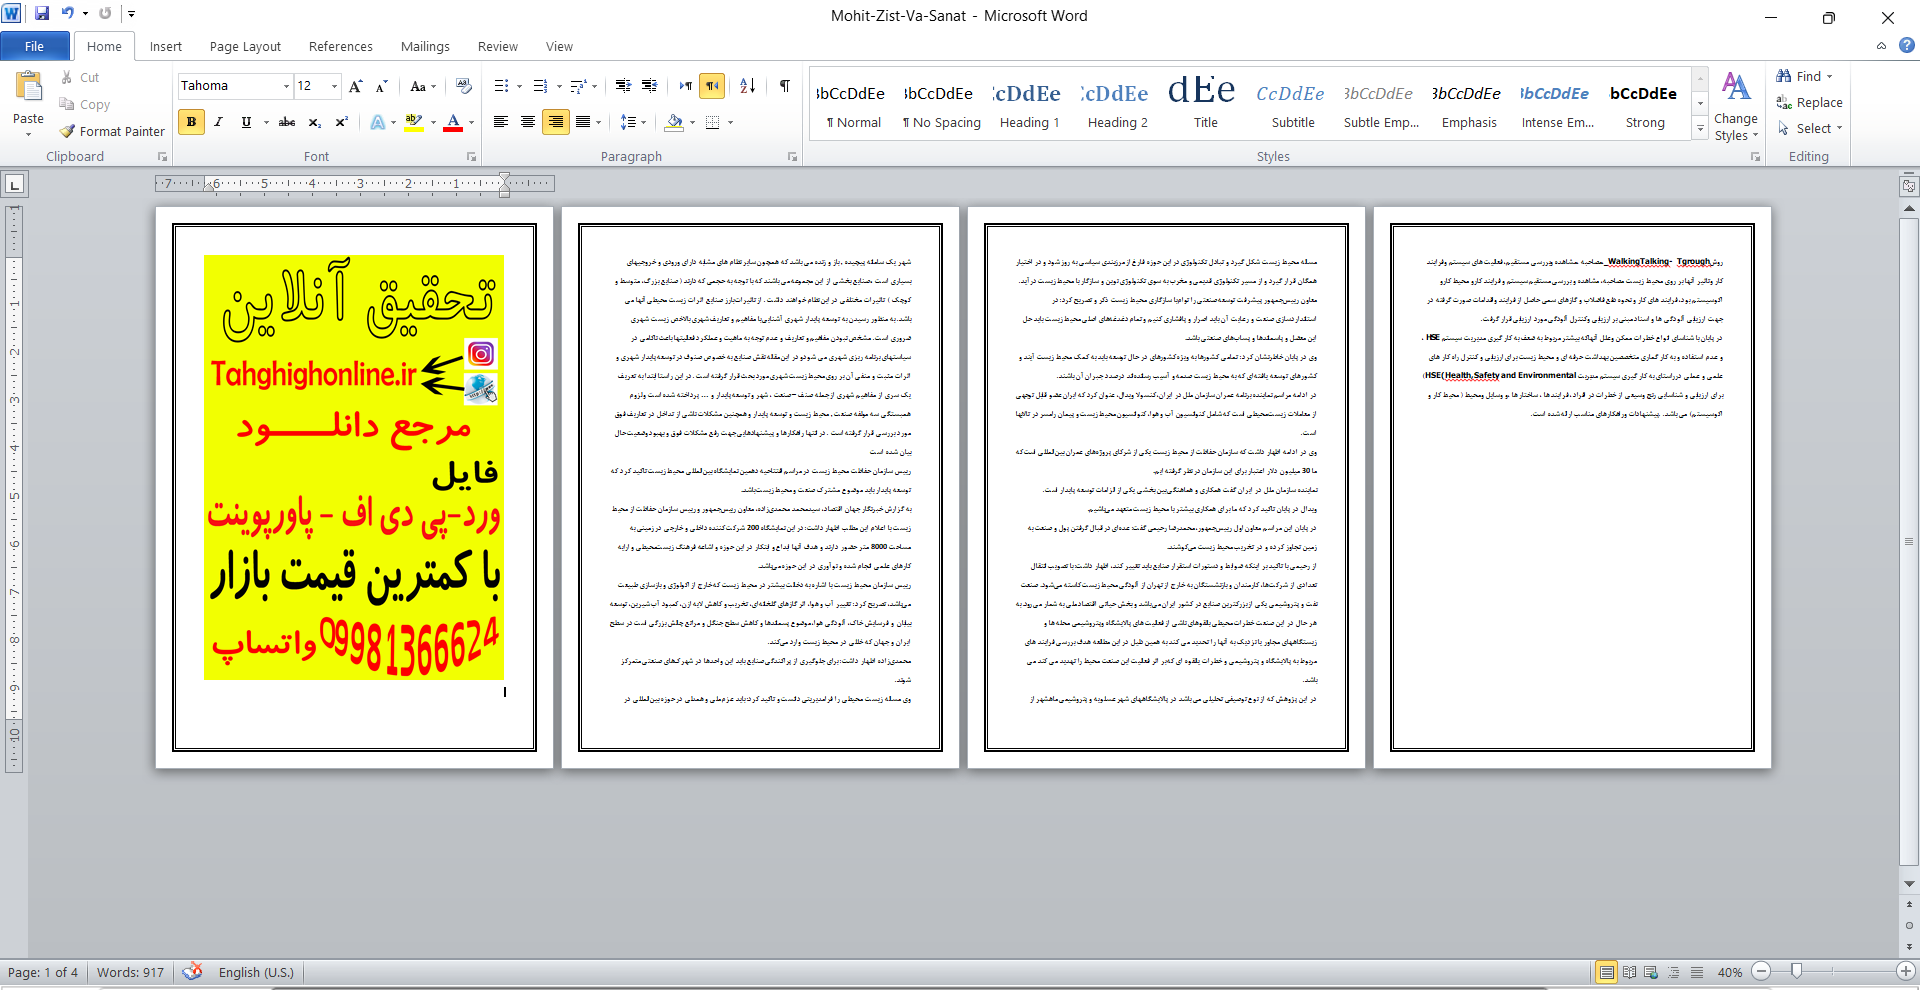
Task: Expand the Styles gallery More arrow
Action: pos(1700,127)
